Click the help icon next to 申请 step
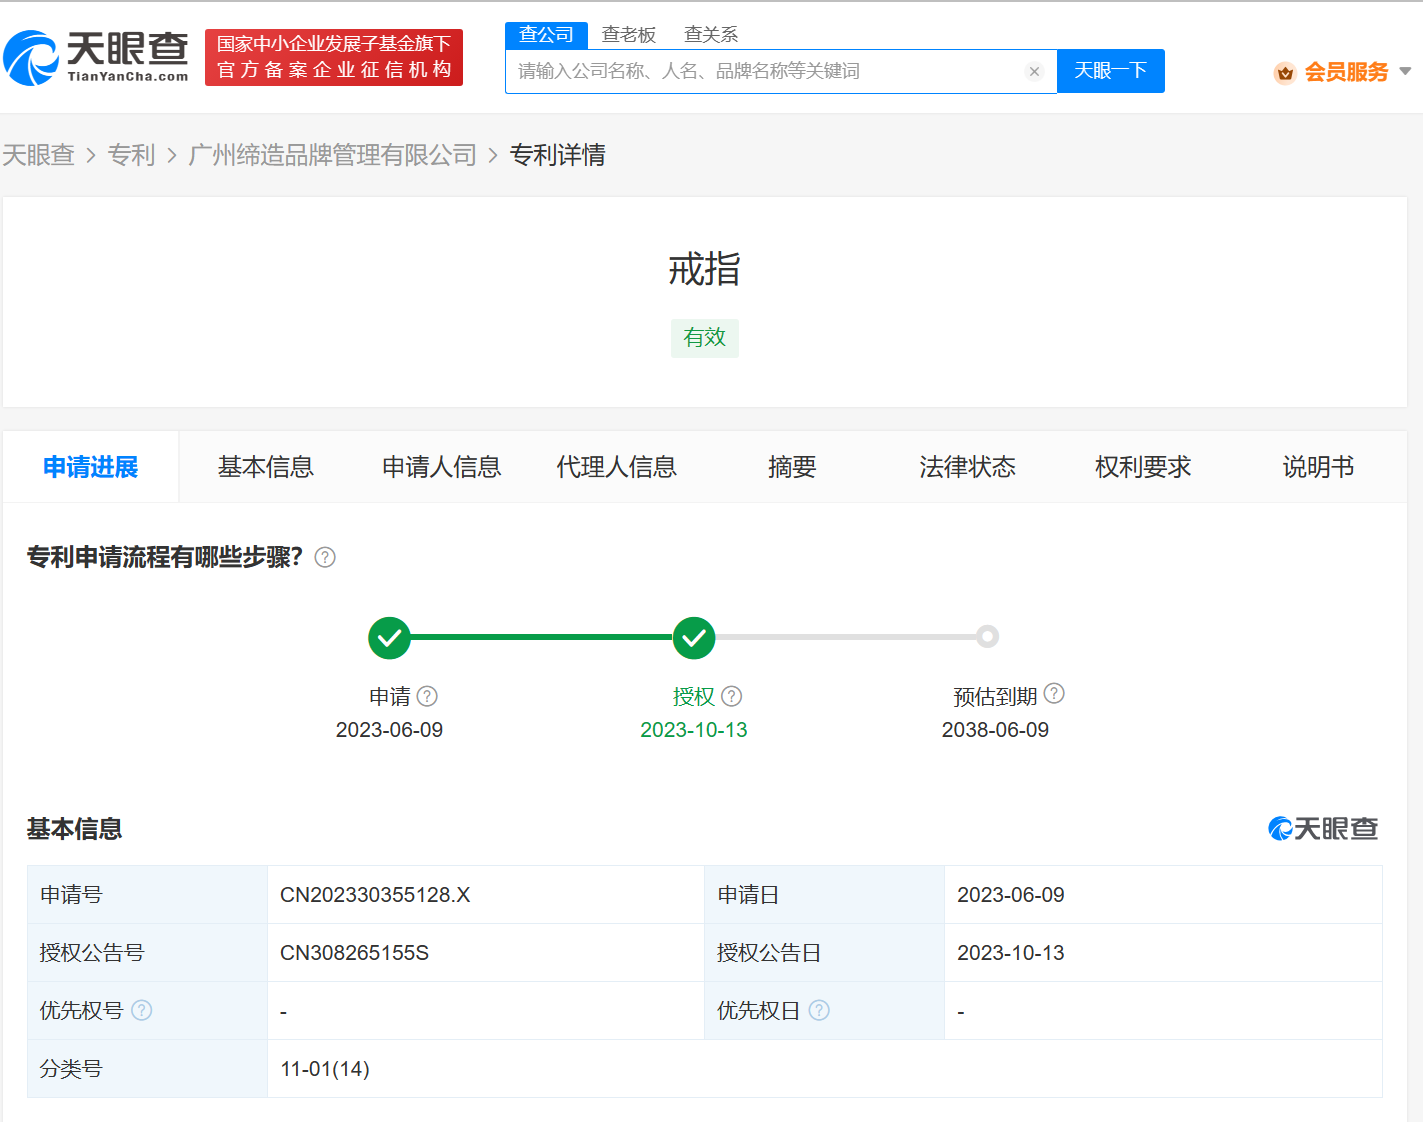 click(x=427, y=696)
